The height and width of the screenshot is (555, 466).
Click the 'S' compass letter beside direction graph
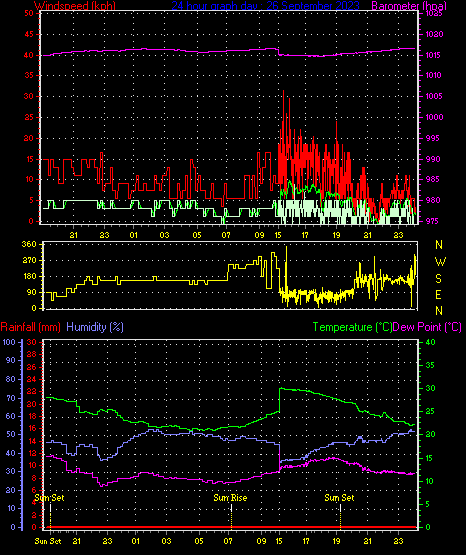(439, 279)
